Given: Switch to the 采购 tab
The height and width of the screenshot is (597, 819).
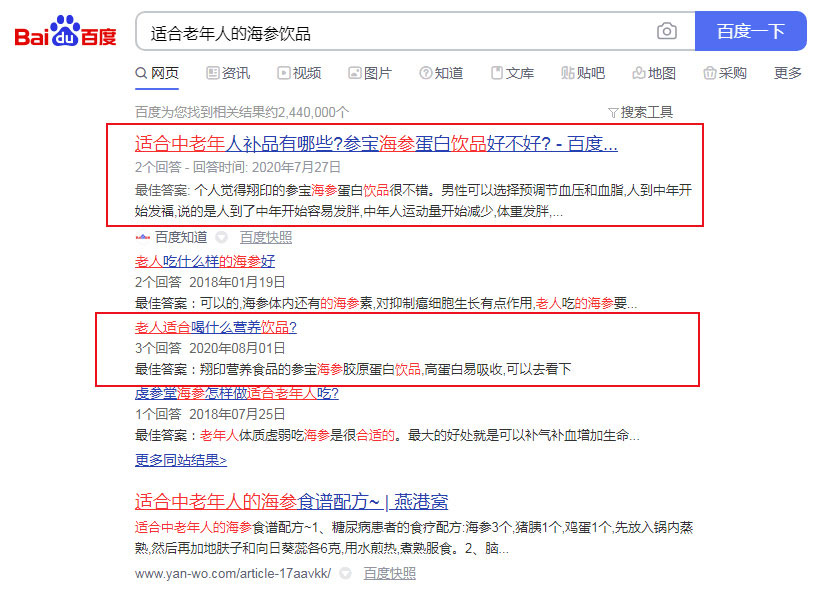Looking at the screenshot, I should click(725, 73).
